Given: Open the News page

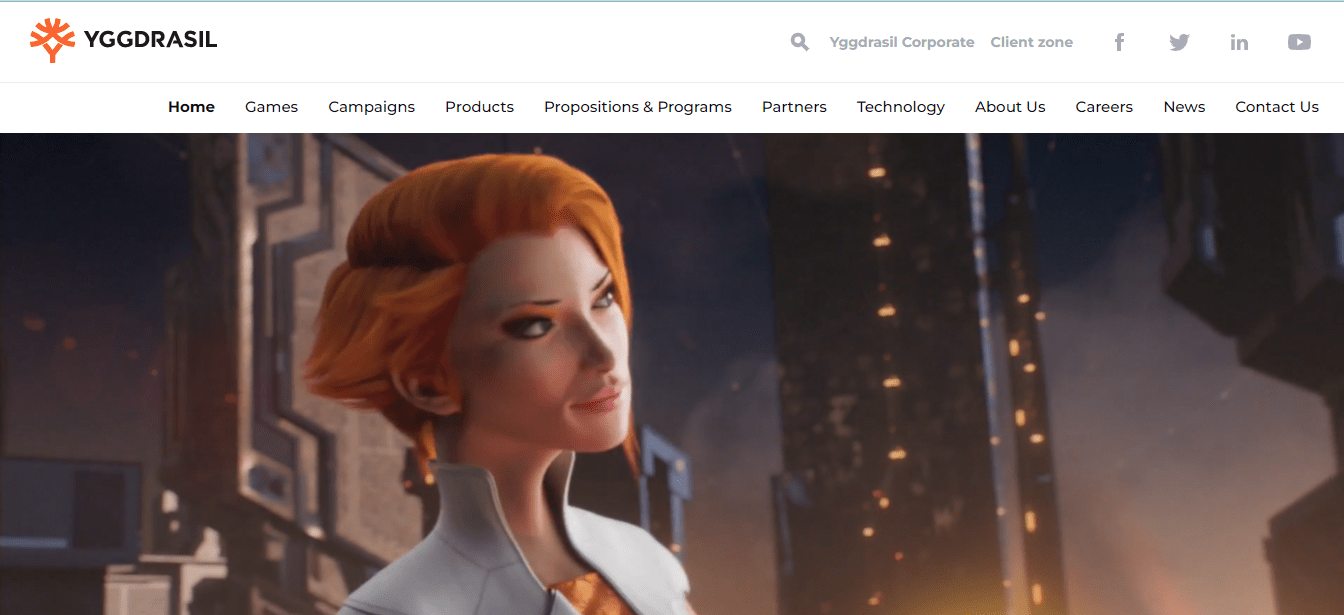Looking at the screenshot, I should click(1184, 107).
